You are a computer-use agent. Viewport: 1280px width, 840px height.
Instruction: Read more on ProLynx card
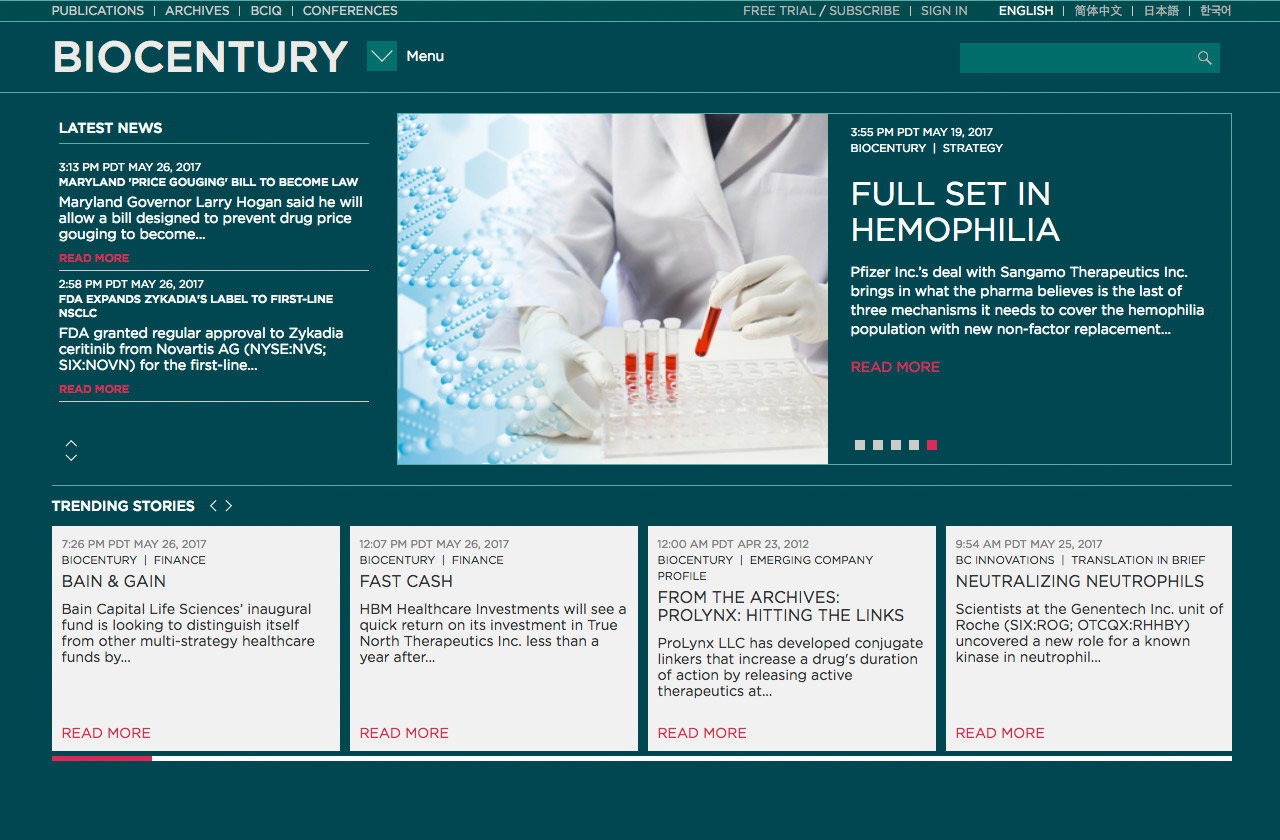[x=702, y=733]
